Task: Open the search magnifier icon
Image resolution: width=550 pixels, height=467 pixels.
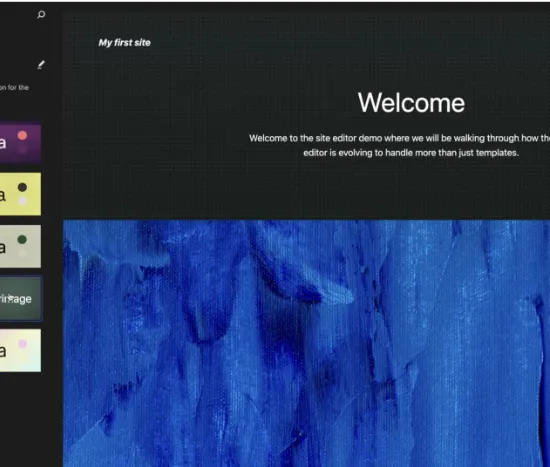Action: click(x=41, y=15)
